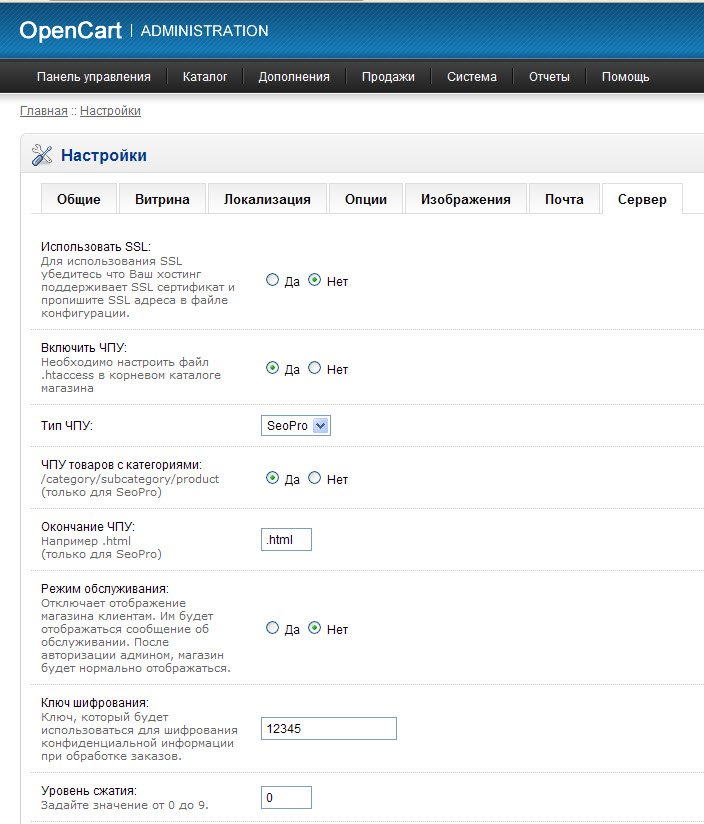Open the Дополнения menu

pos(294,77)
